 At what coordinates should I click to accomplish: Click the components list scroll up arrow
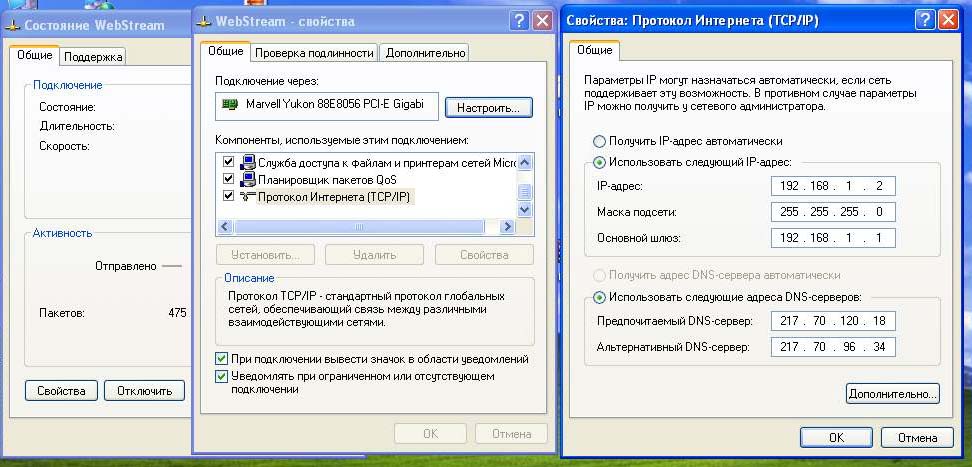click(525, 162)
